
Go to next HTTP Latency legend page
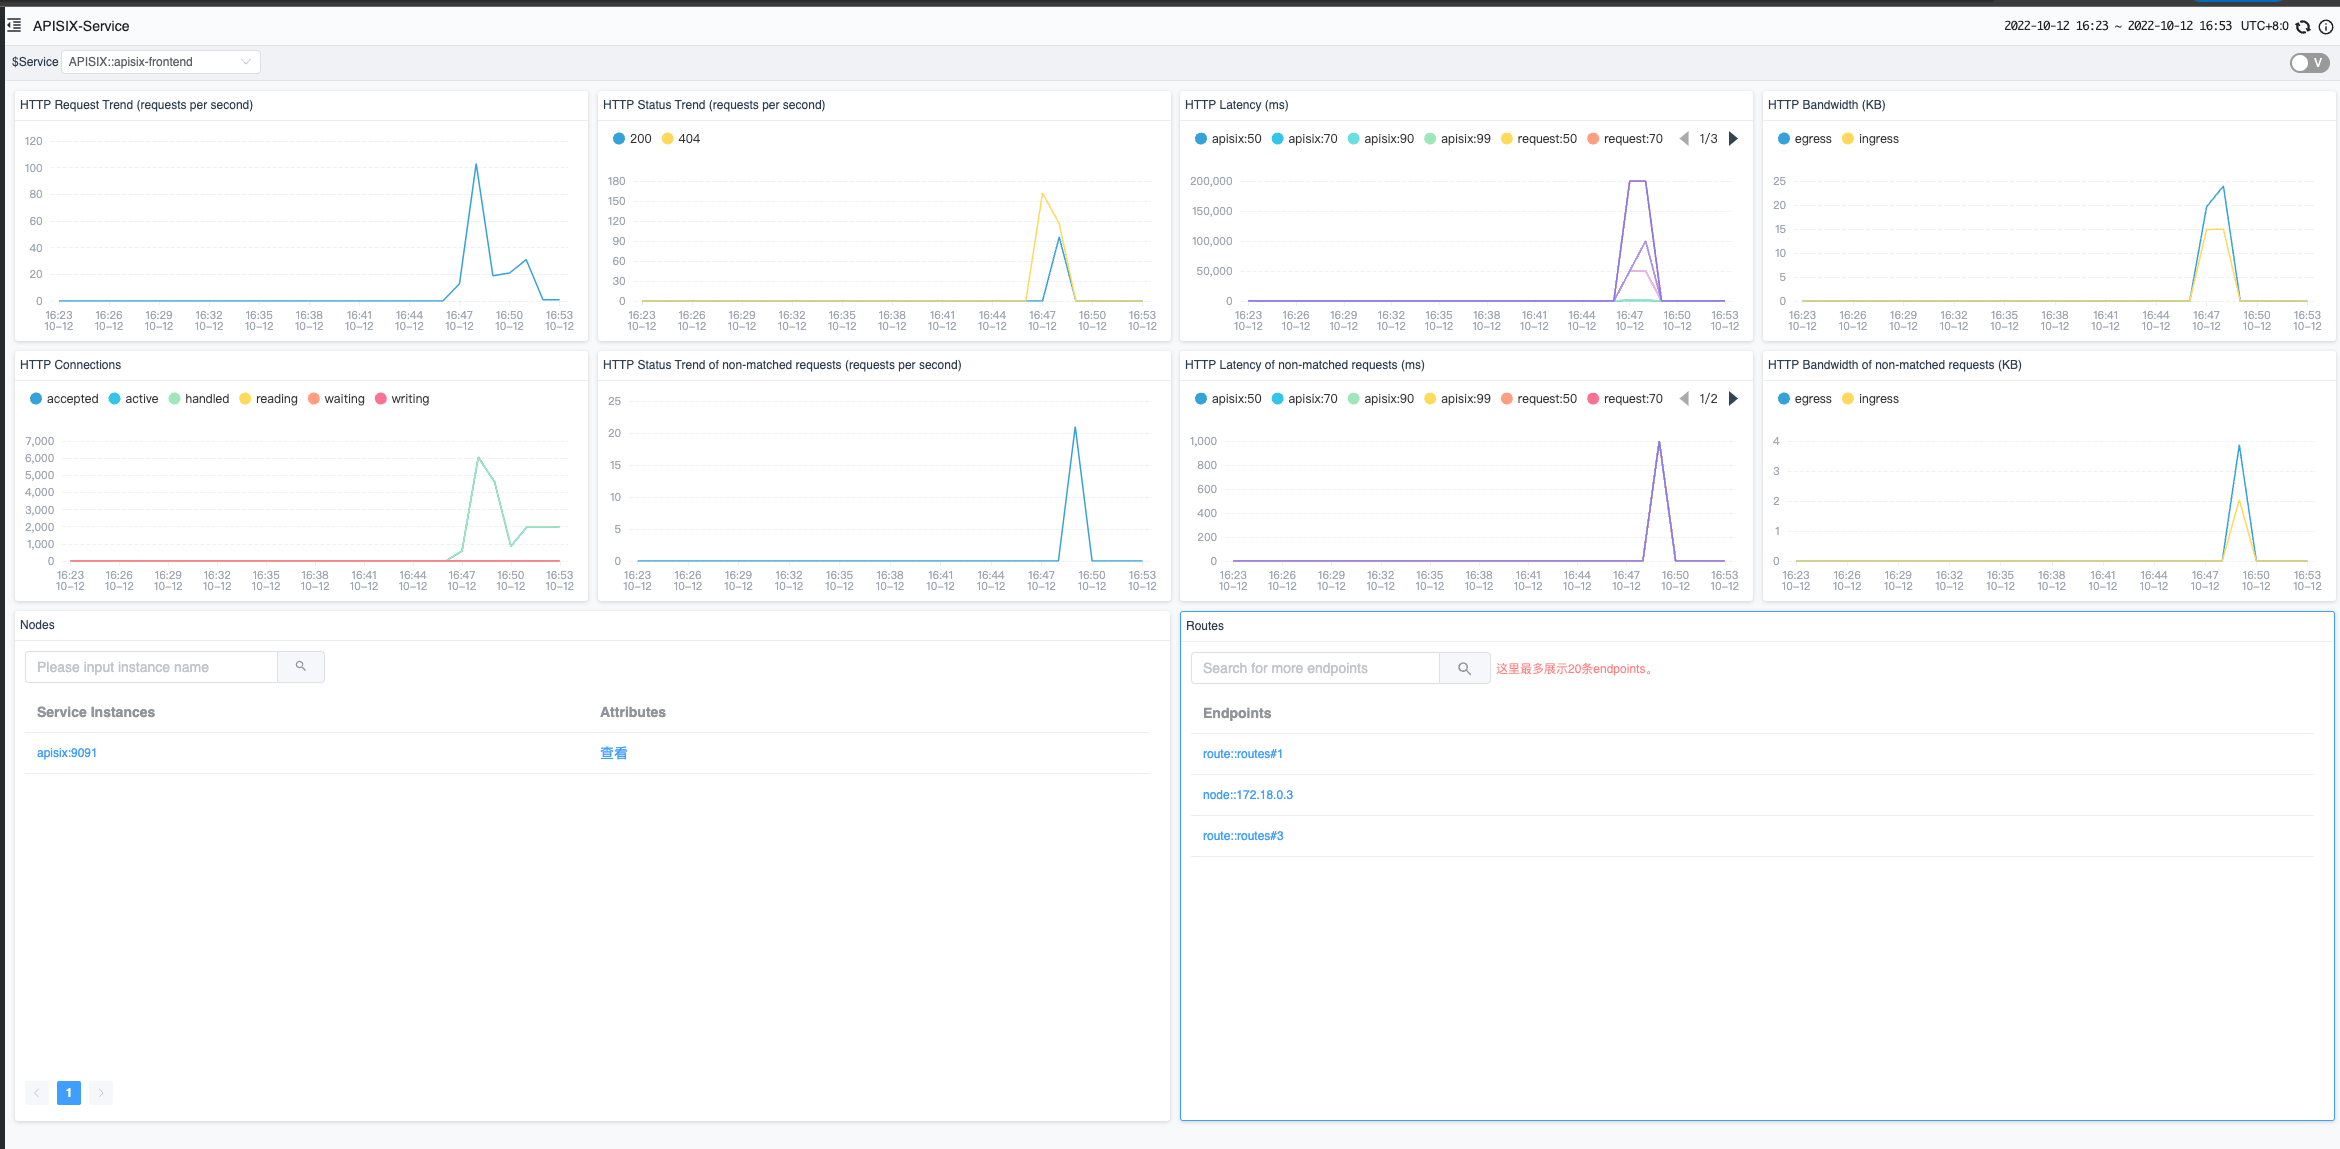(x=1733, y=139)
